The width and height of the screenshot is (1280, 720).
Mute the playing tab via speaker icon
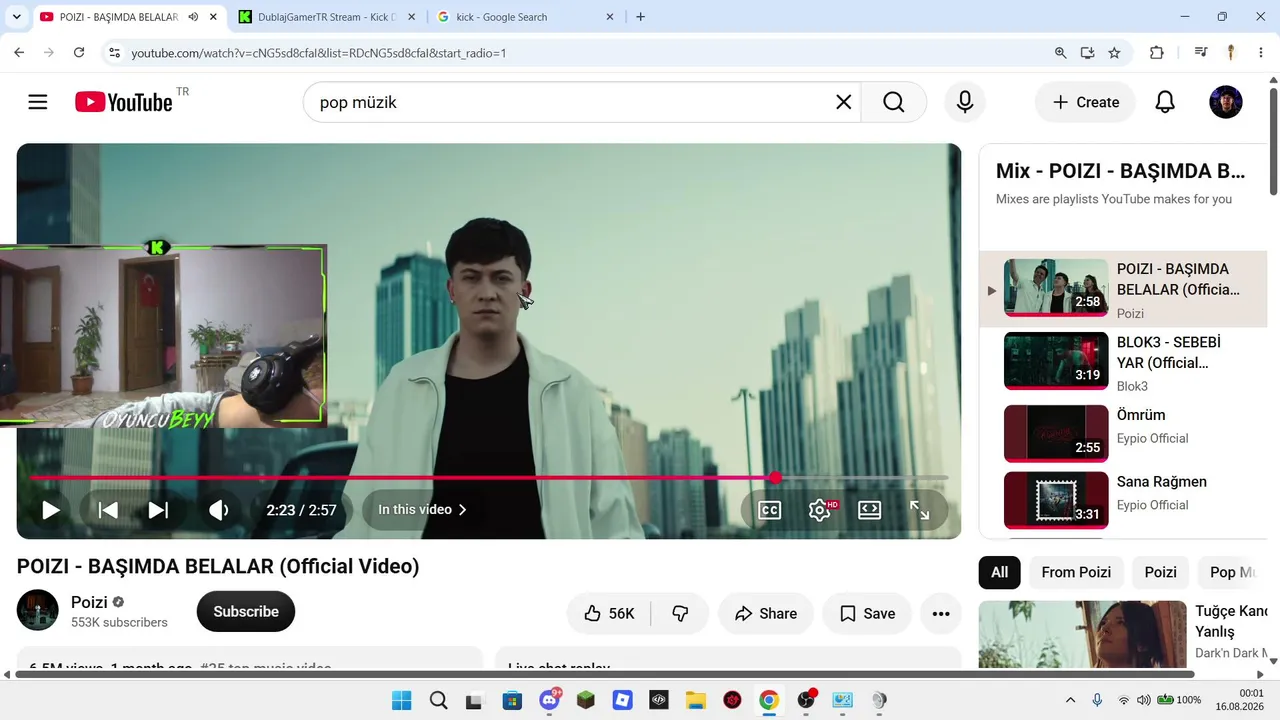193,17
